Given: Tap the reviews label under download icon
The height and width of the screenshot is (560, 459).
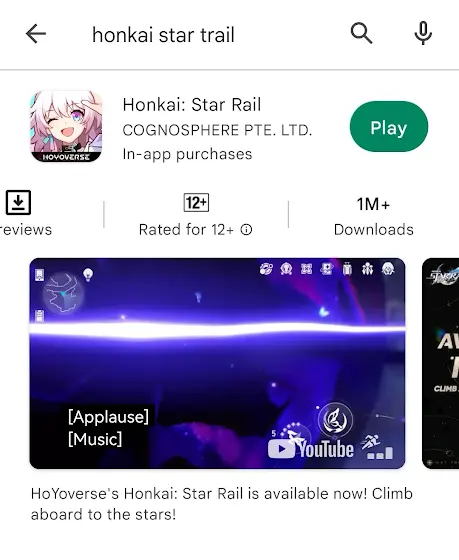Looking at the screenshot, I should [26, 230].
